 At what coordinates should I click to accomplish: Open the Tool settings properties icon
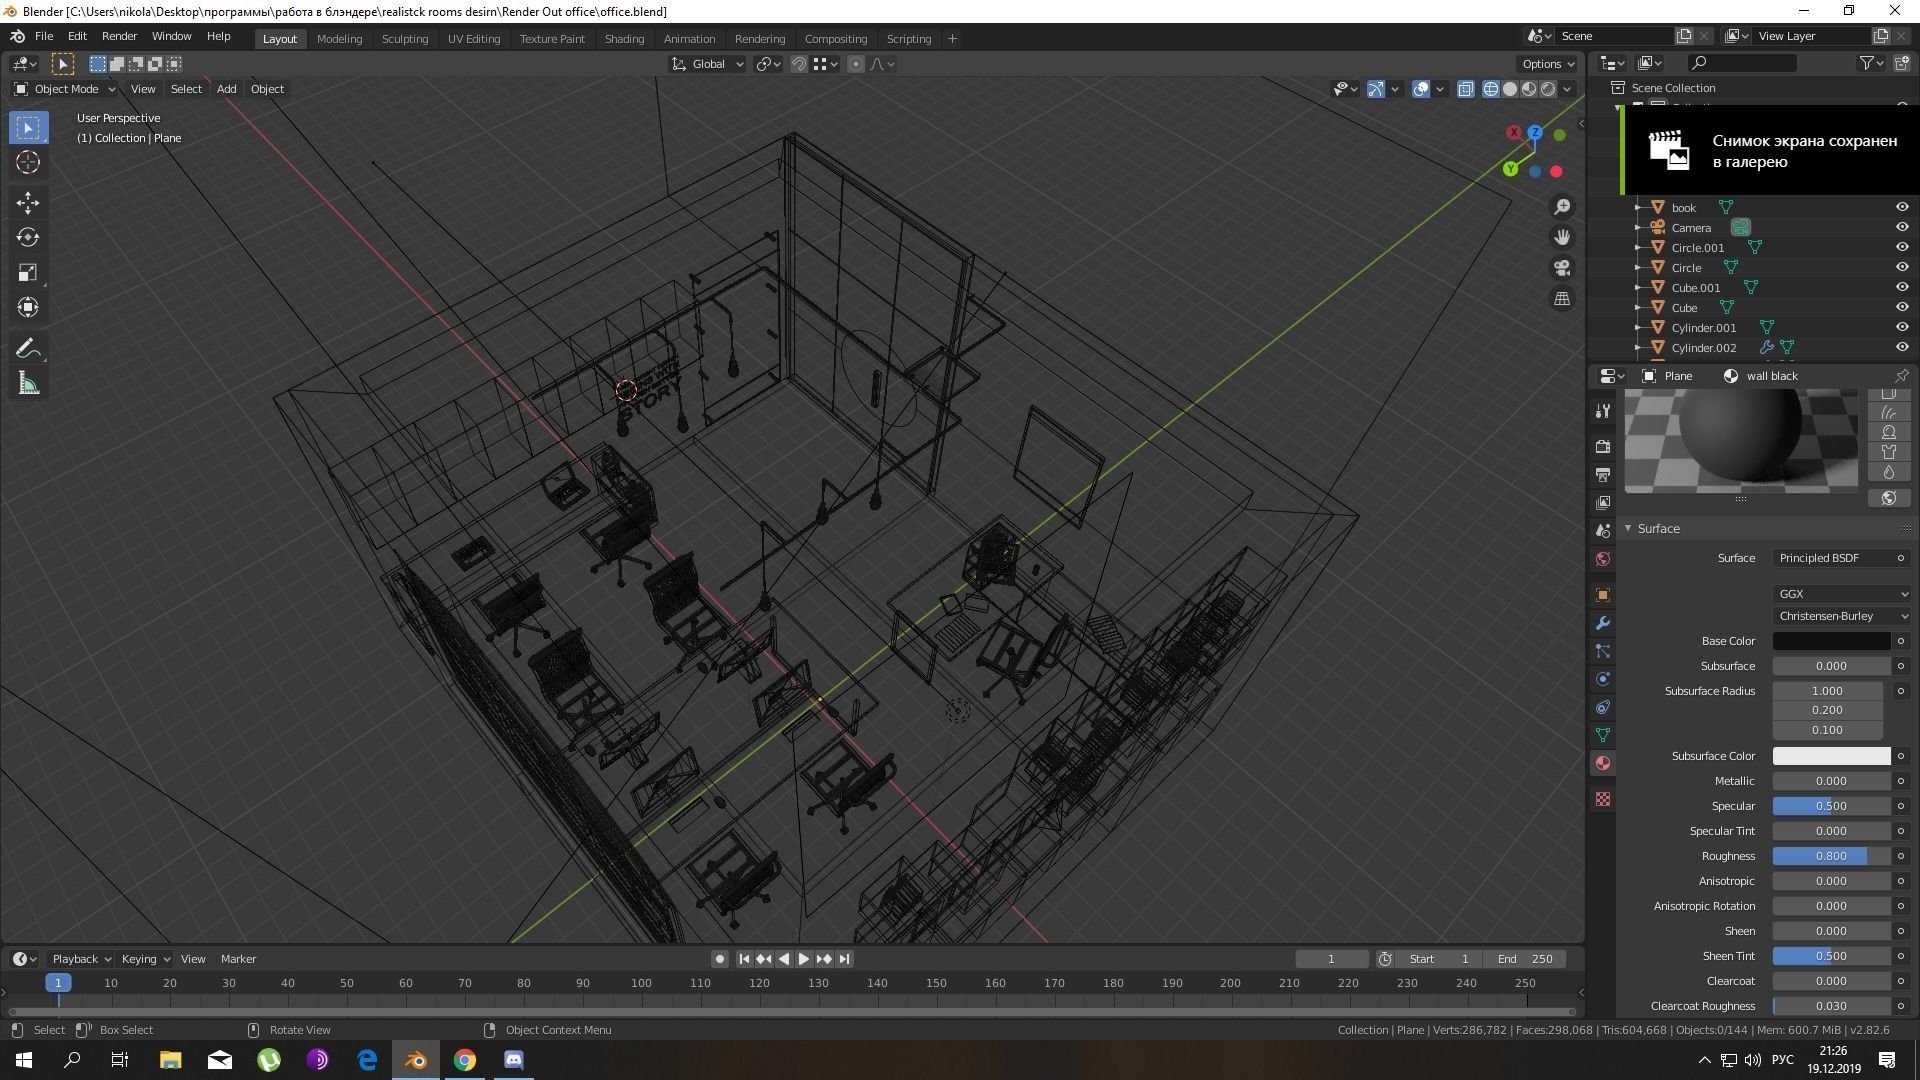(1603, 411)
